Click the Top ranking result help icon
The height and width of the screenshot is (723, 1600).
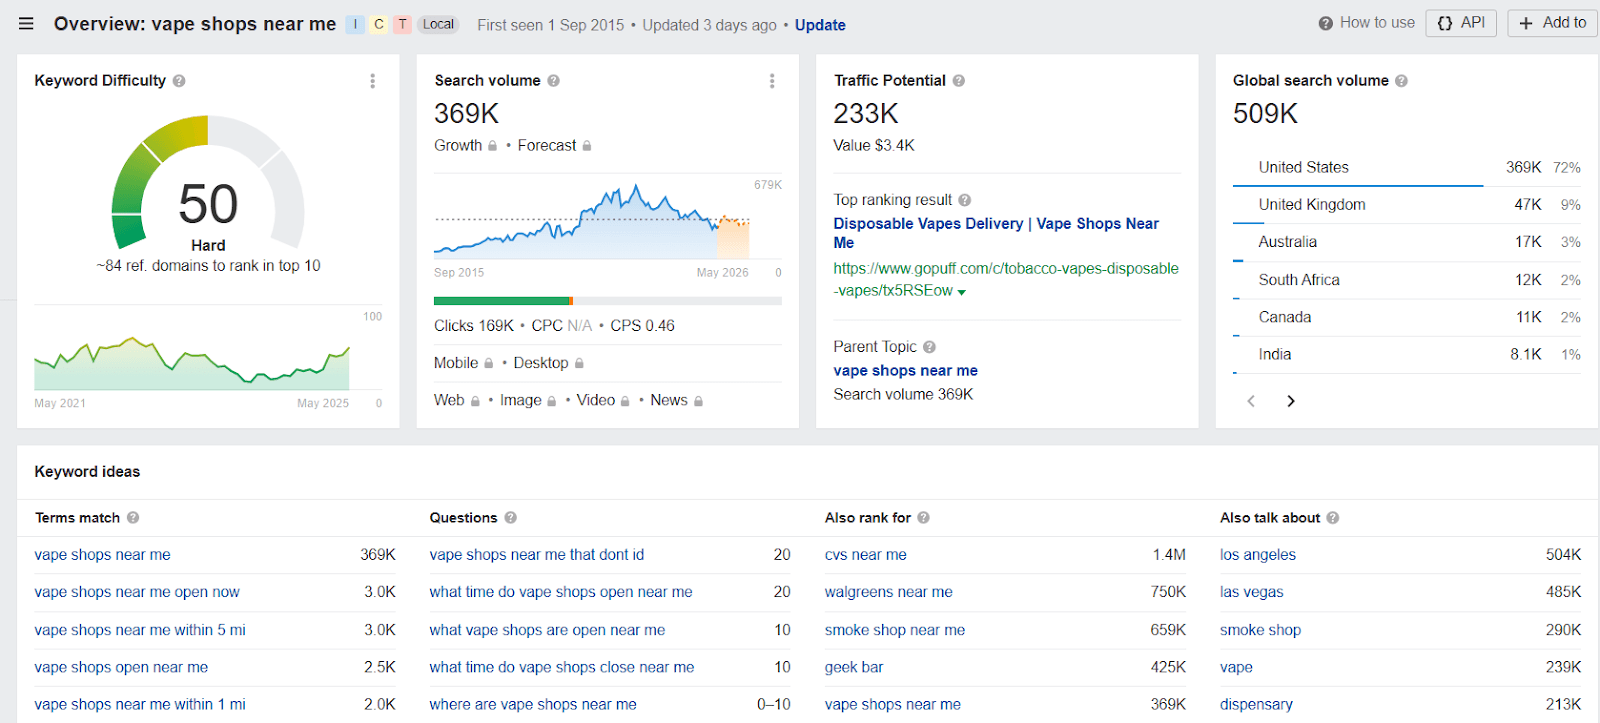[965, 200]
